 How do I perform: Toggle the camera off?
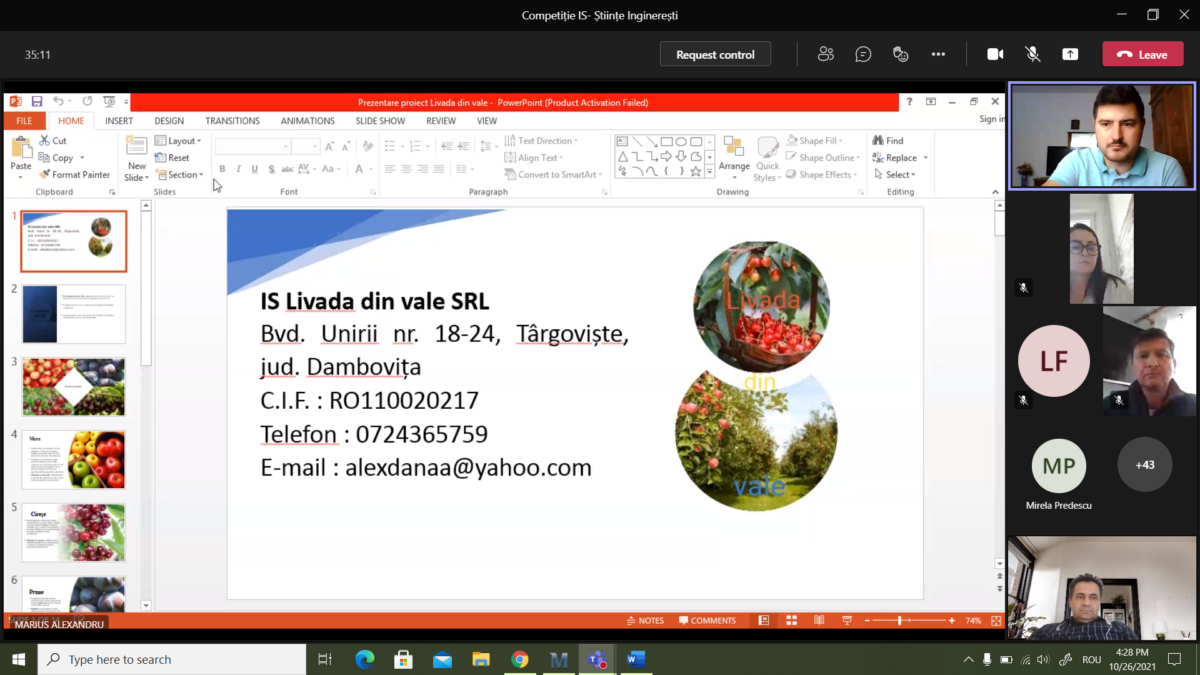pos(995,54)
